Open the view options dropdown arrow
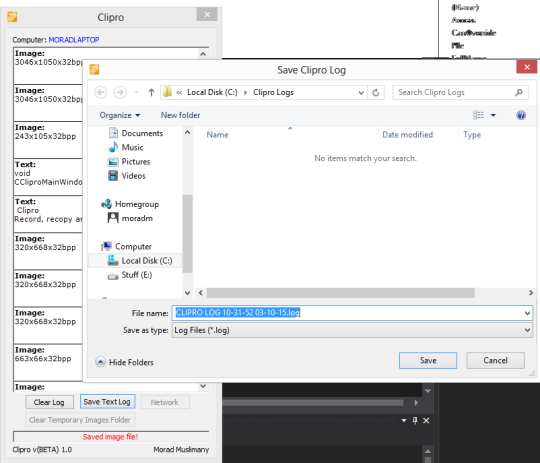540x463 pixels. (493, 115)
